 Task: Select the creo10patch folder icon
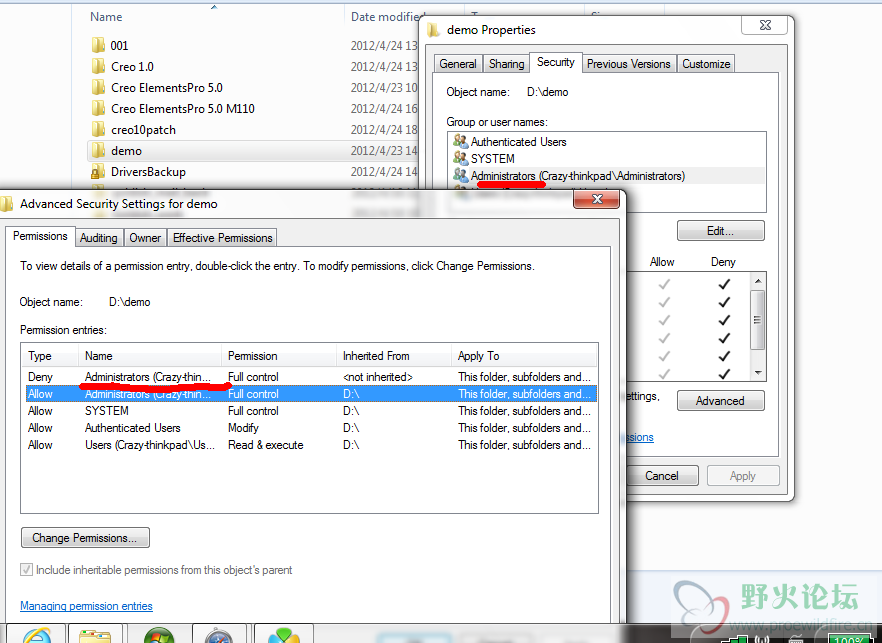[x=98, y=129]
